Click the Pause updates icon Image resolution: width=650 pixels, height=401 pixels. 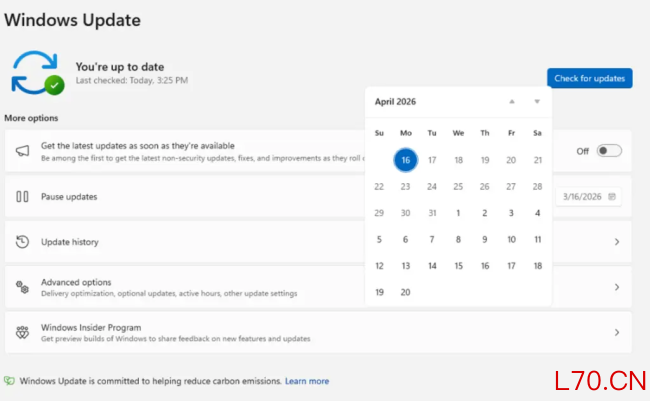click(x=22, y=197)
